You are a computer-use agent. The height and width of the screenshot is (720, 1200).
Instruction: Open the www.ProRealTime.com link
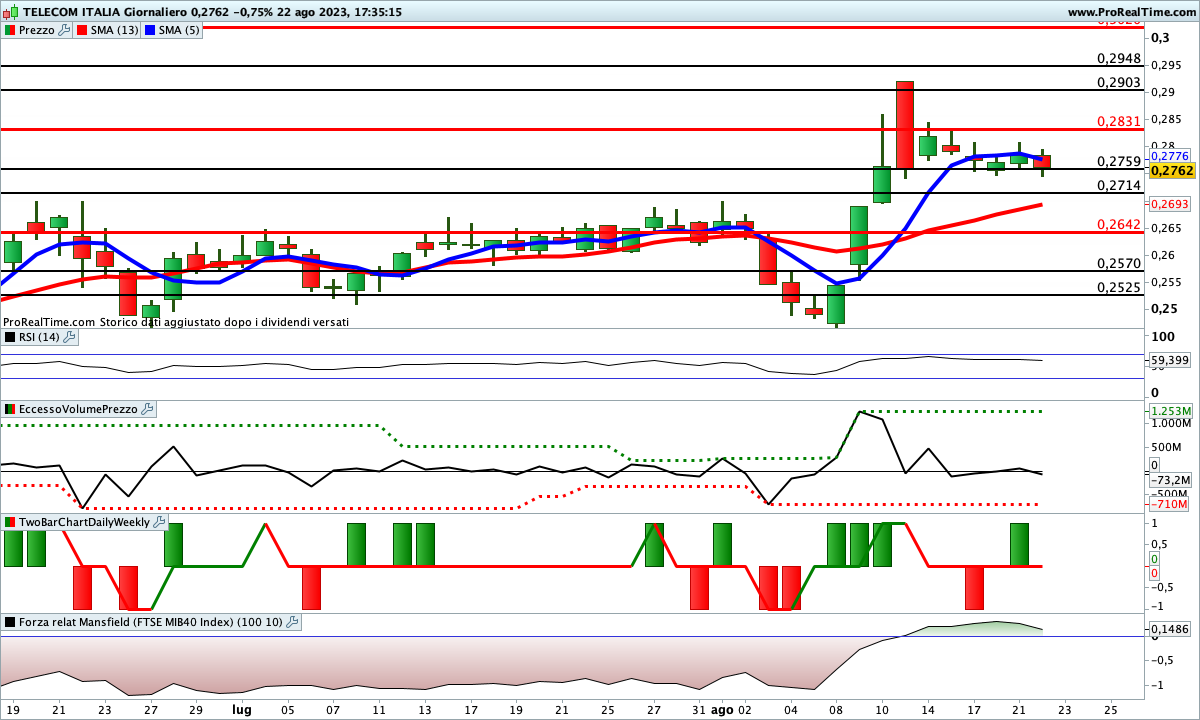click(1131, 12)
